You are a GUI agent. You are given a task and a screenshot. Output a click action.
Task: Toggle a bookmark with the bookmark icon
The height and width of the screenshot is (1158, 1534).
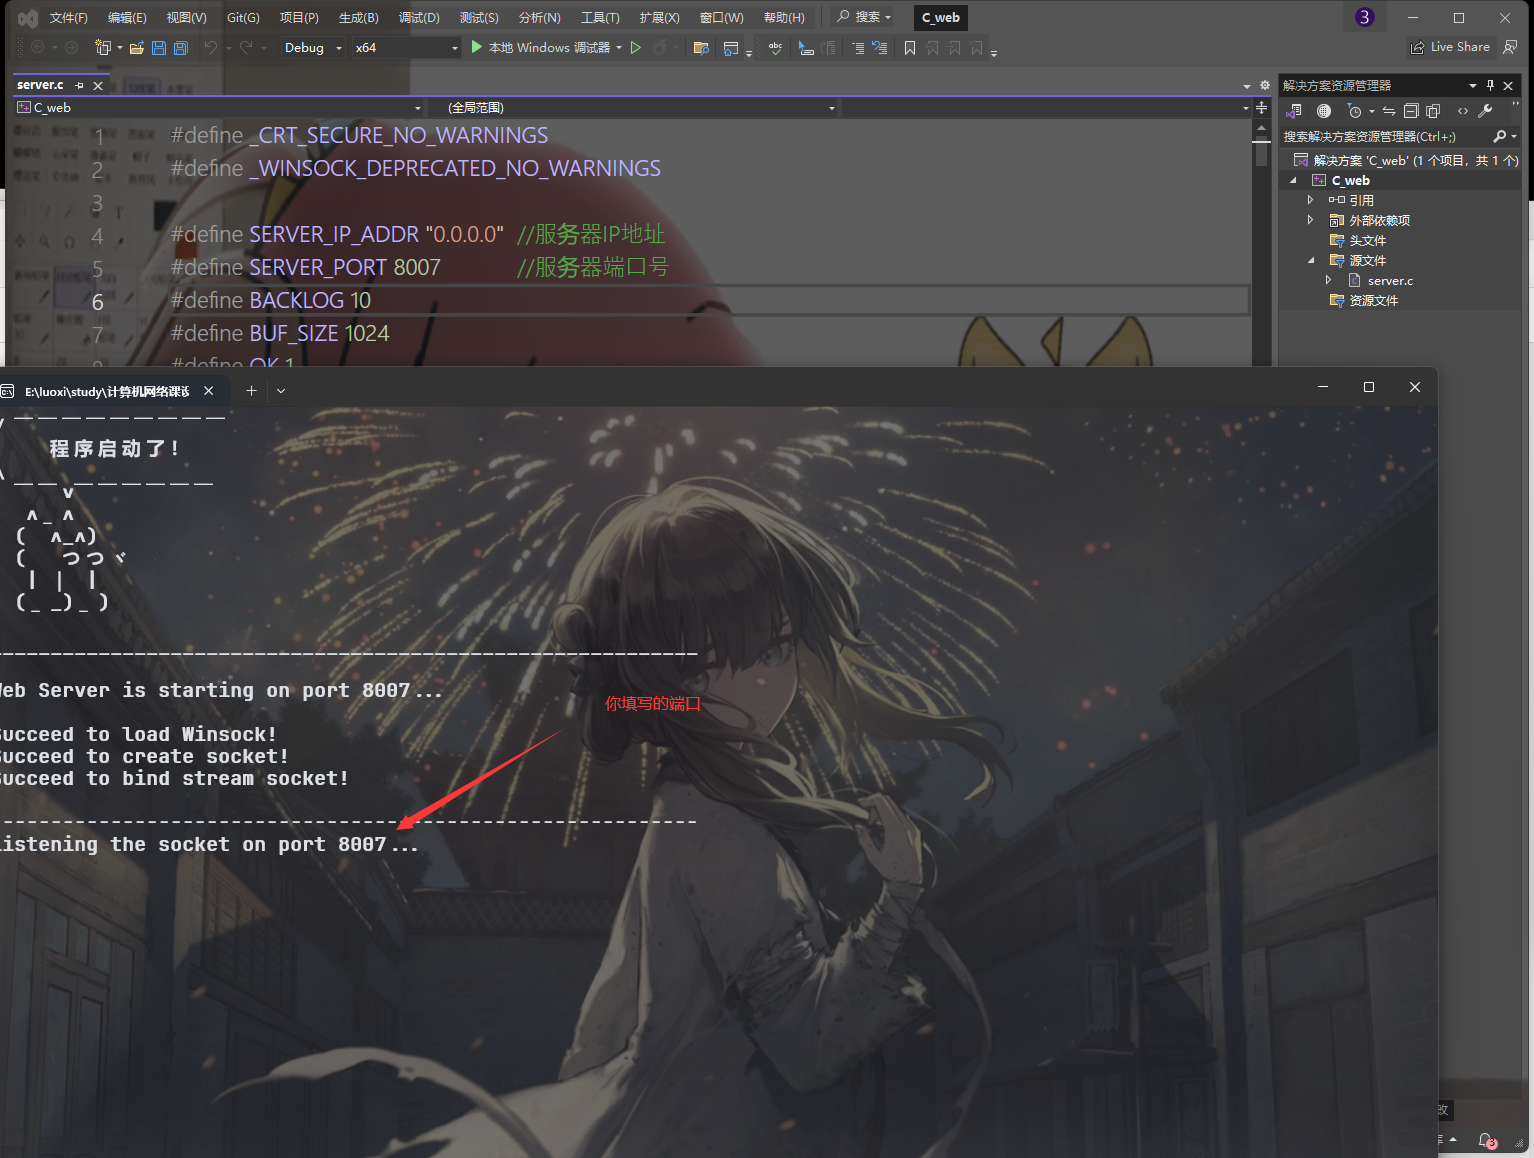(910, 47)
